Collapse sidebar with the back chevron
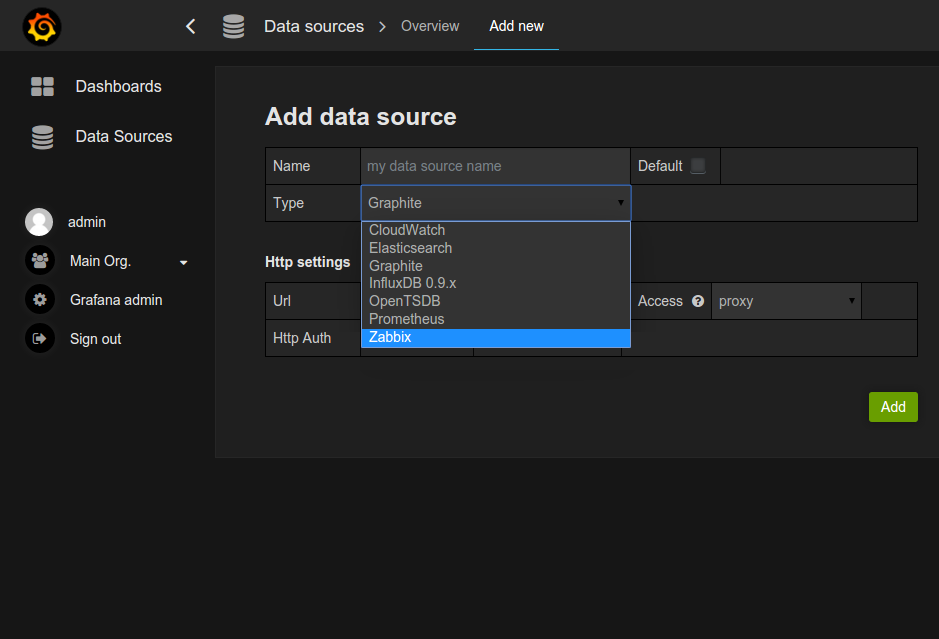 191,27
